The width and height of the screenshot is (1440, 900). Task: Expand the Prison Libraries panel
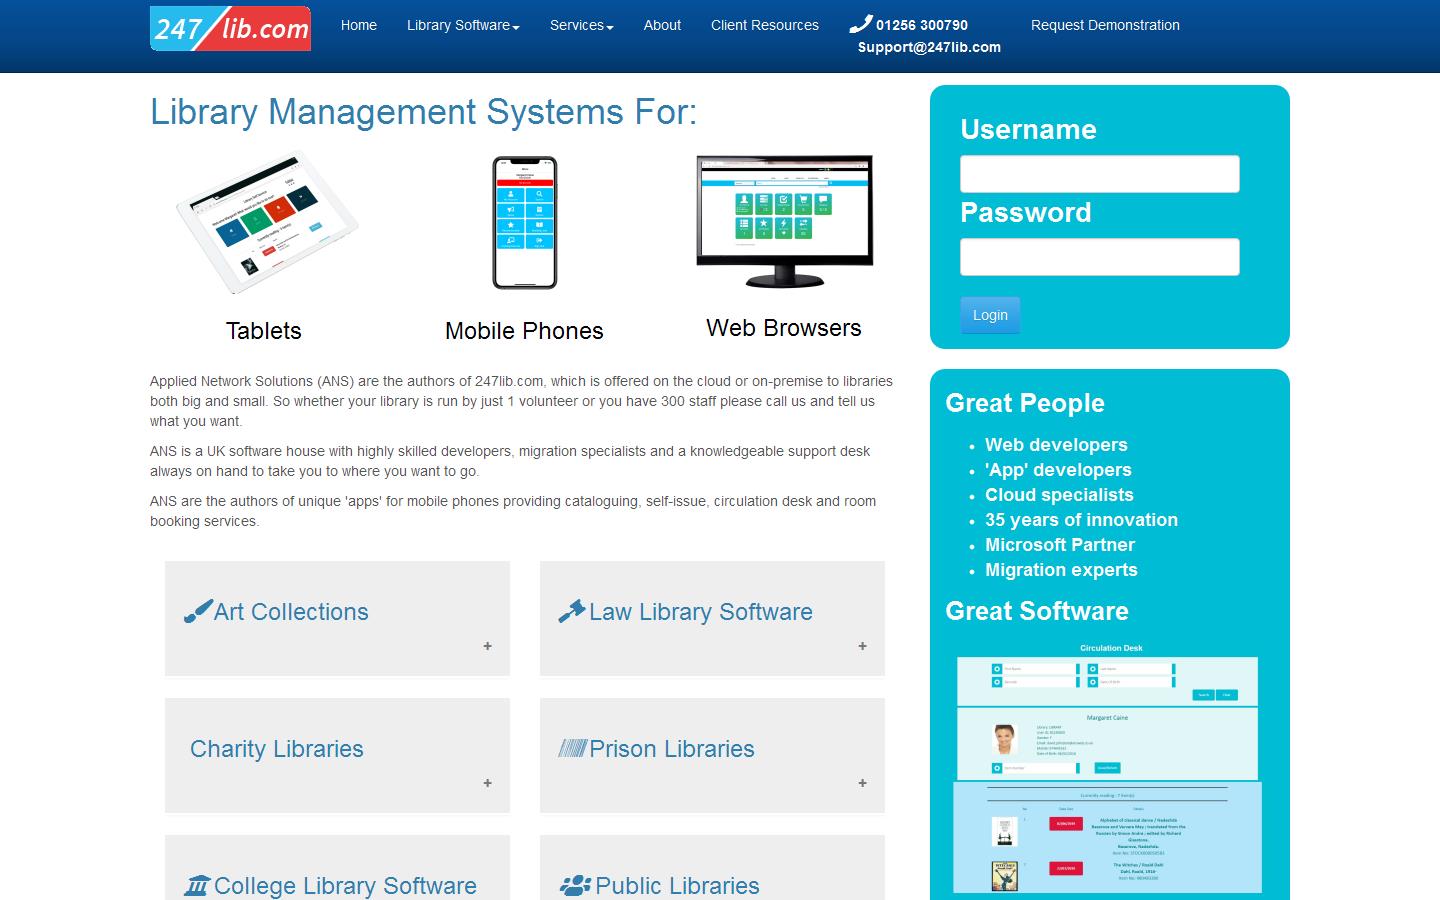[x=860, y=784]
